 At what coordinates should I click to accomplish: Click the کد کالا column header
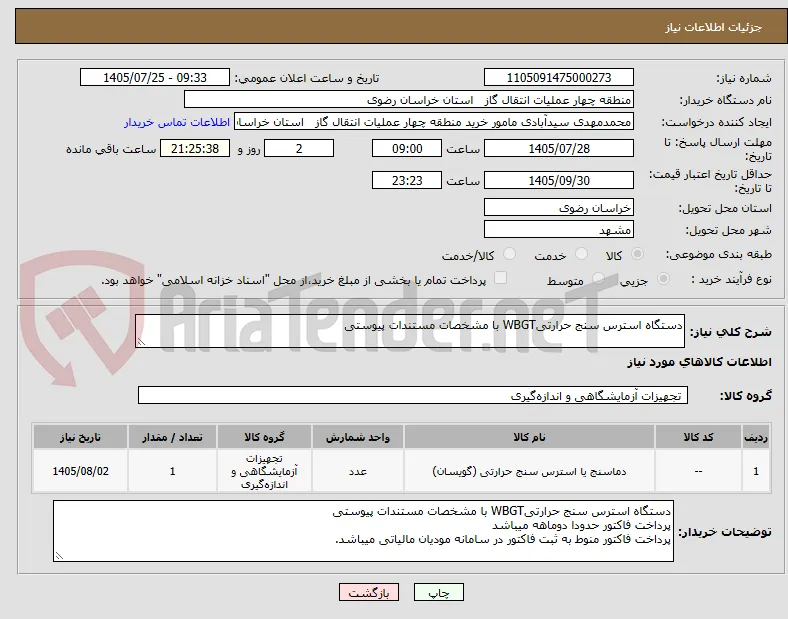[698, 437]
